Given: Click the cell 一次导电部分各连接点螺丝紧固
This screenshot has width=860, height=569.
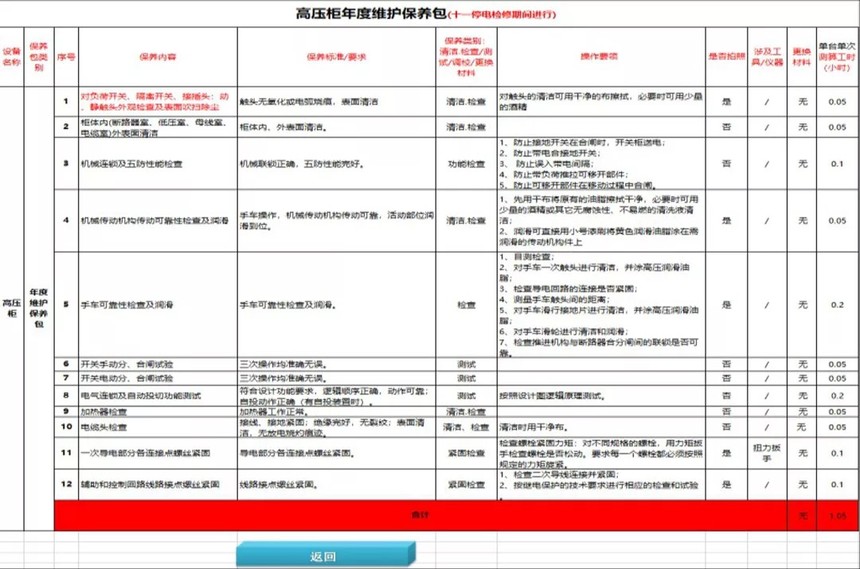Looking at the screenshot, I should click(x=158, y=453).
